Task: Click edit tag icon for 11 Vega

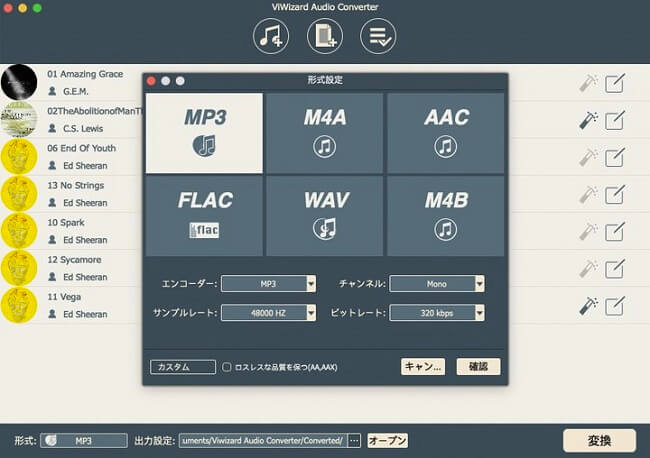Action: pyautogui.click(x=614, y=306)
